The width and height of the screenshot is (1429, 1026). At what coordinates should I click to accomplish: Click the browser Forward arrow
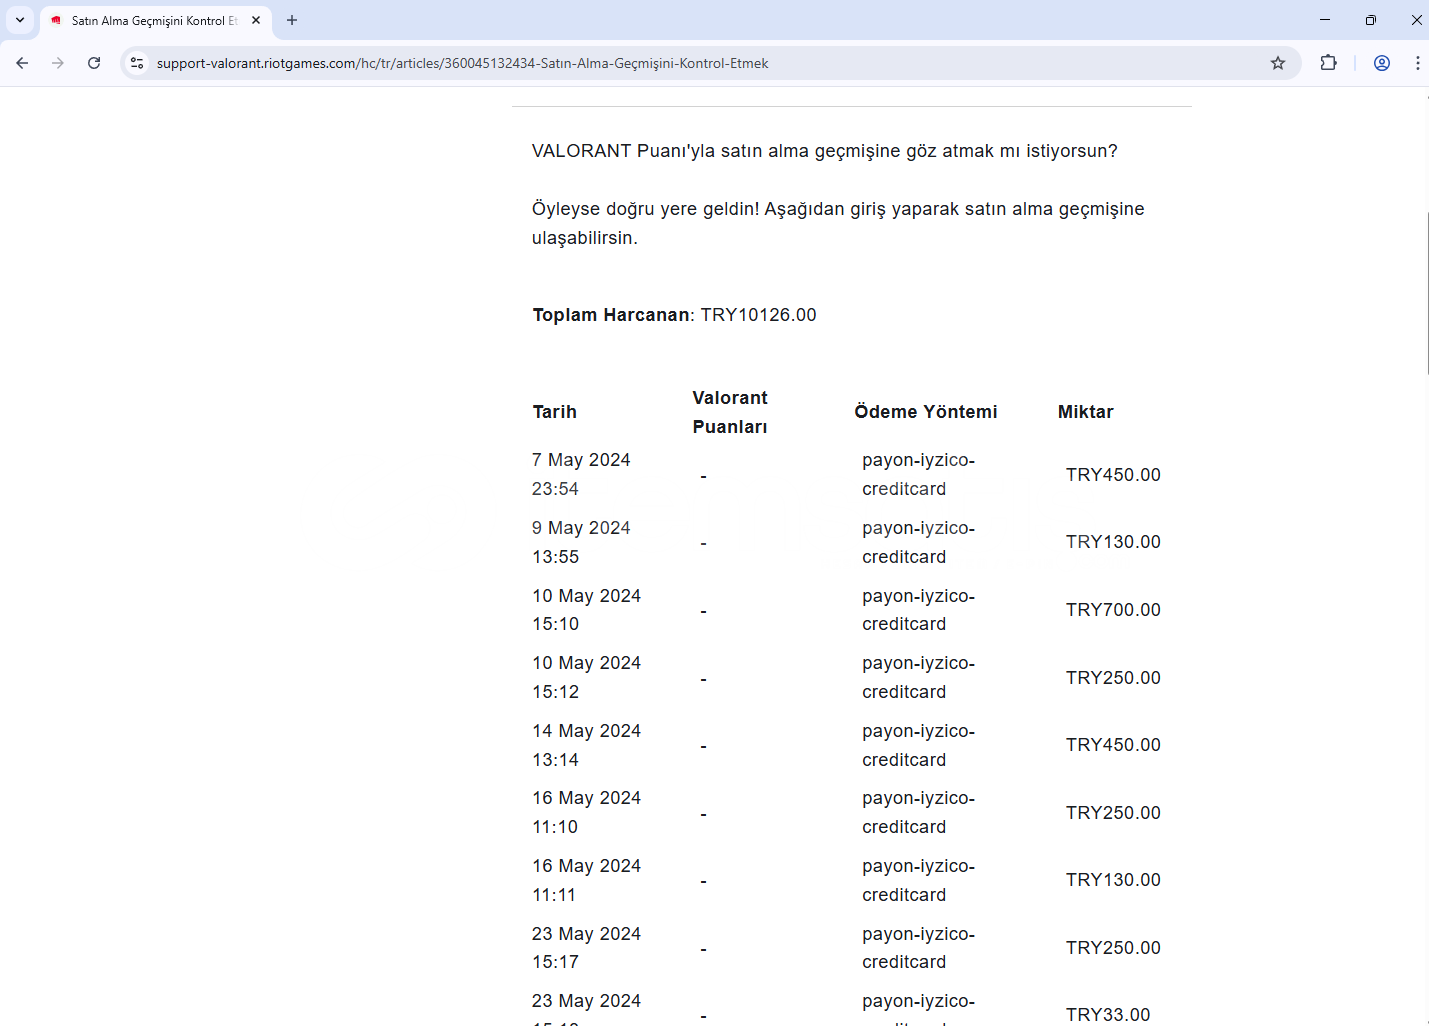click(58, 63)
